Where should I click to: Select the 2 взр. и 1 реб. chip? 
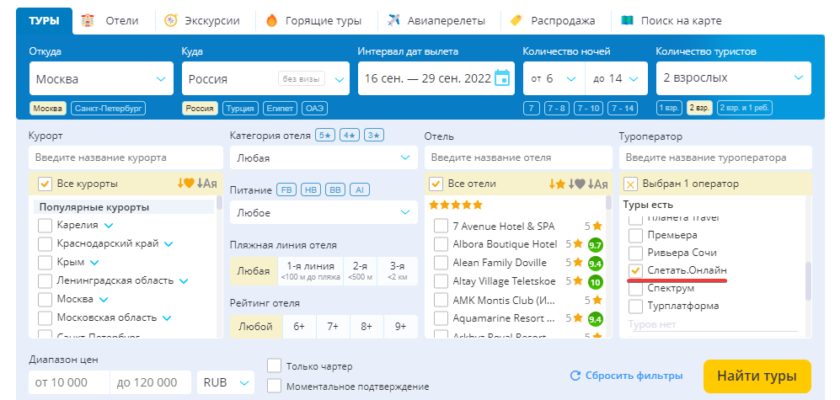point(745,108)
